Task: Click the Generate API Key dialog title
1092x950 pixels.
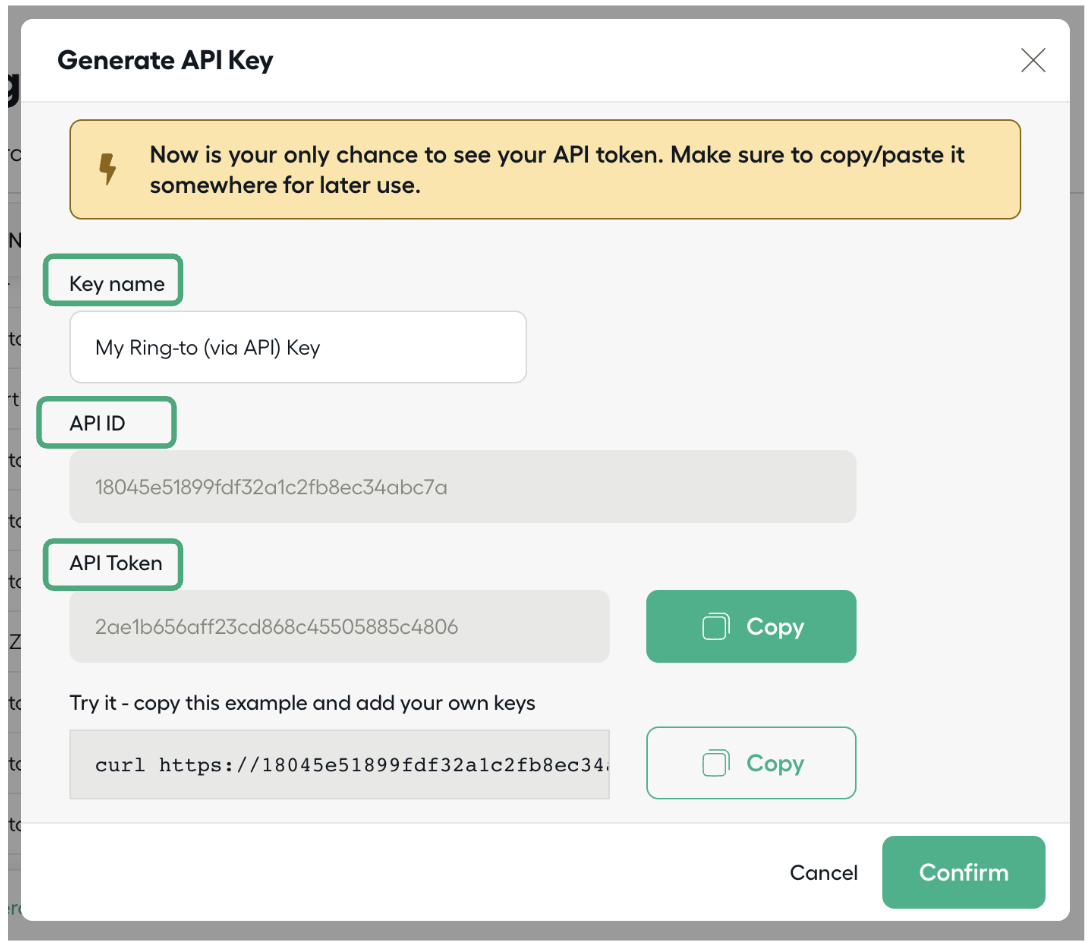Action: (x=166, y=61)
